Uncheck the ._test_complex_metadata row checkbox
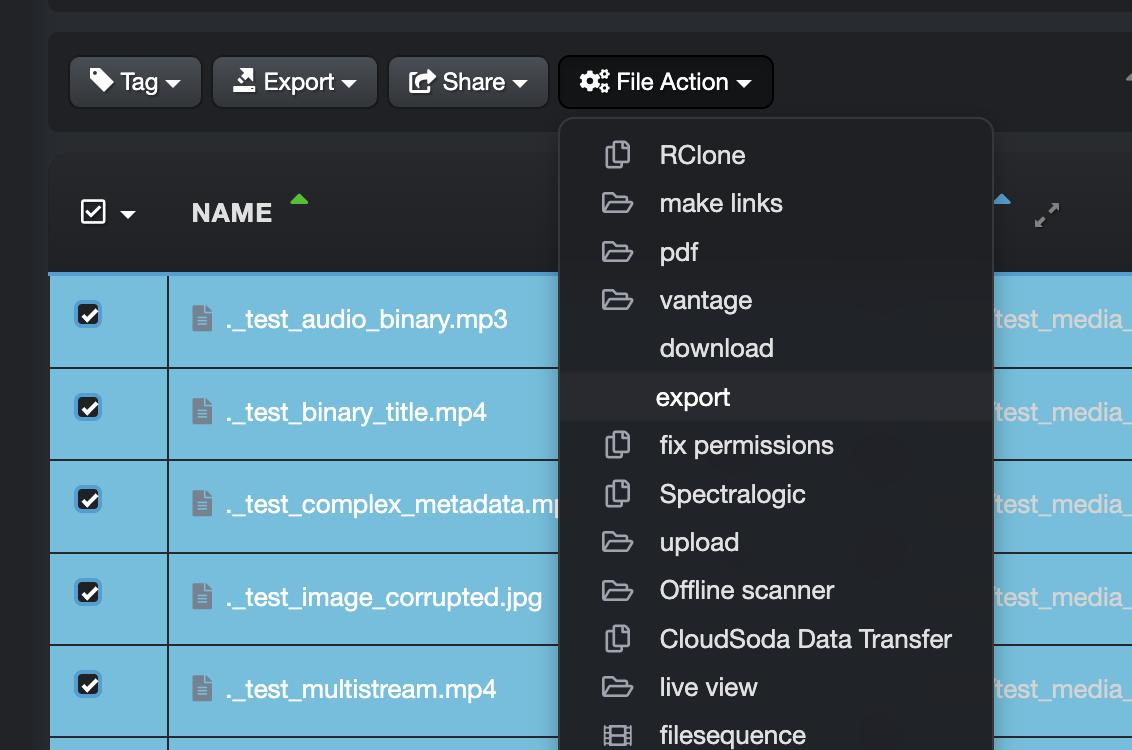Screen dimensions: 1132x750 click(x=88, y=500)
